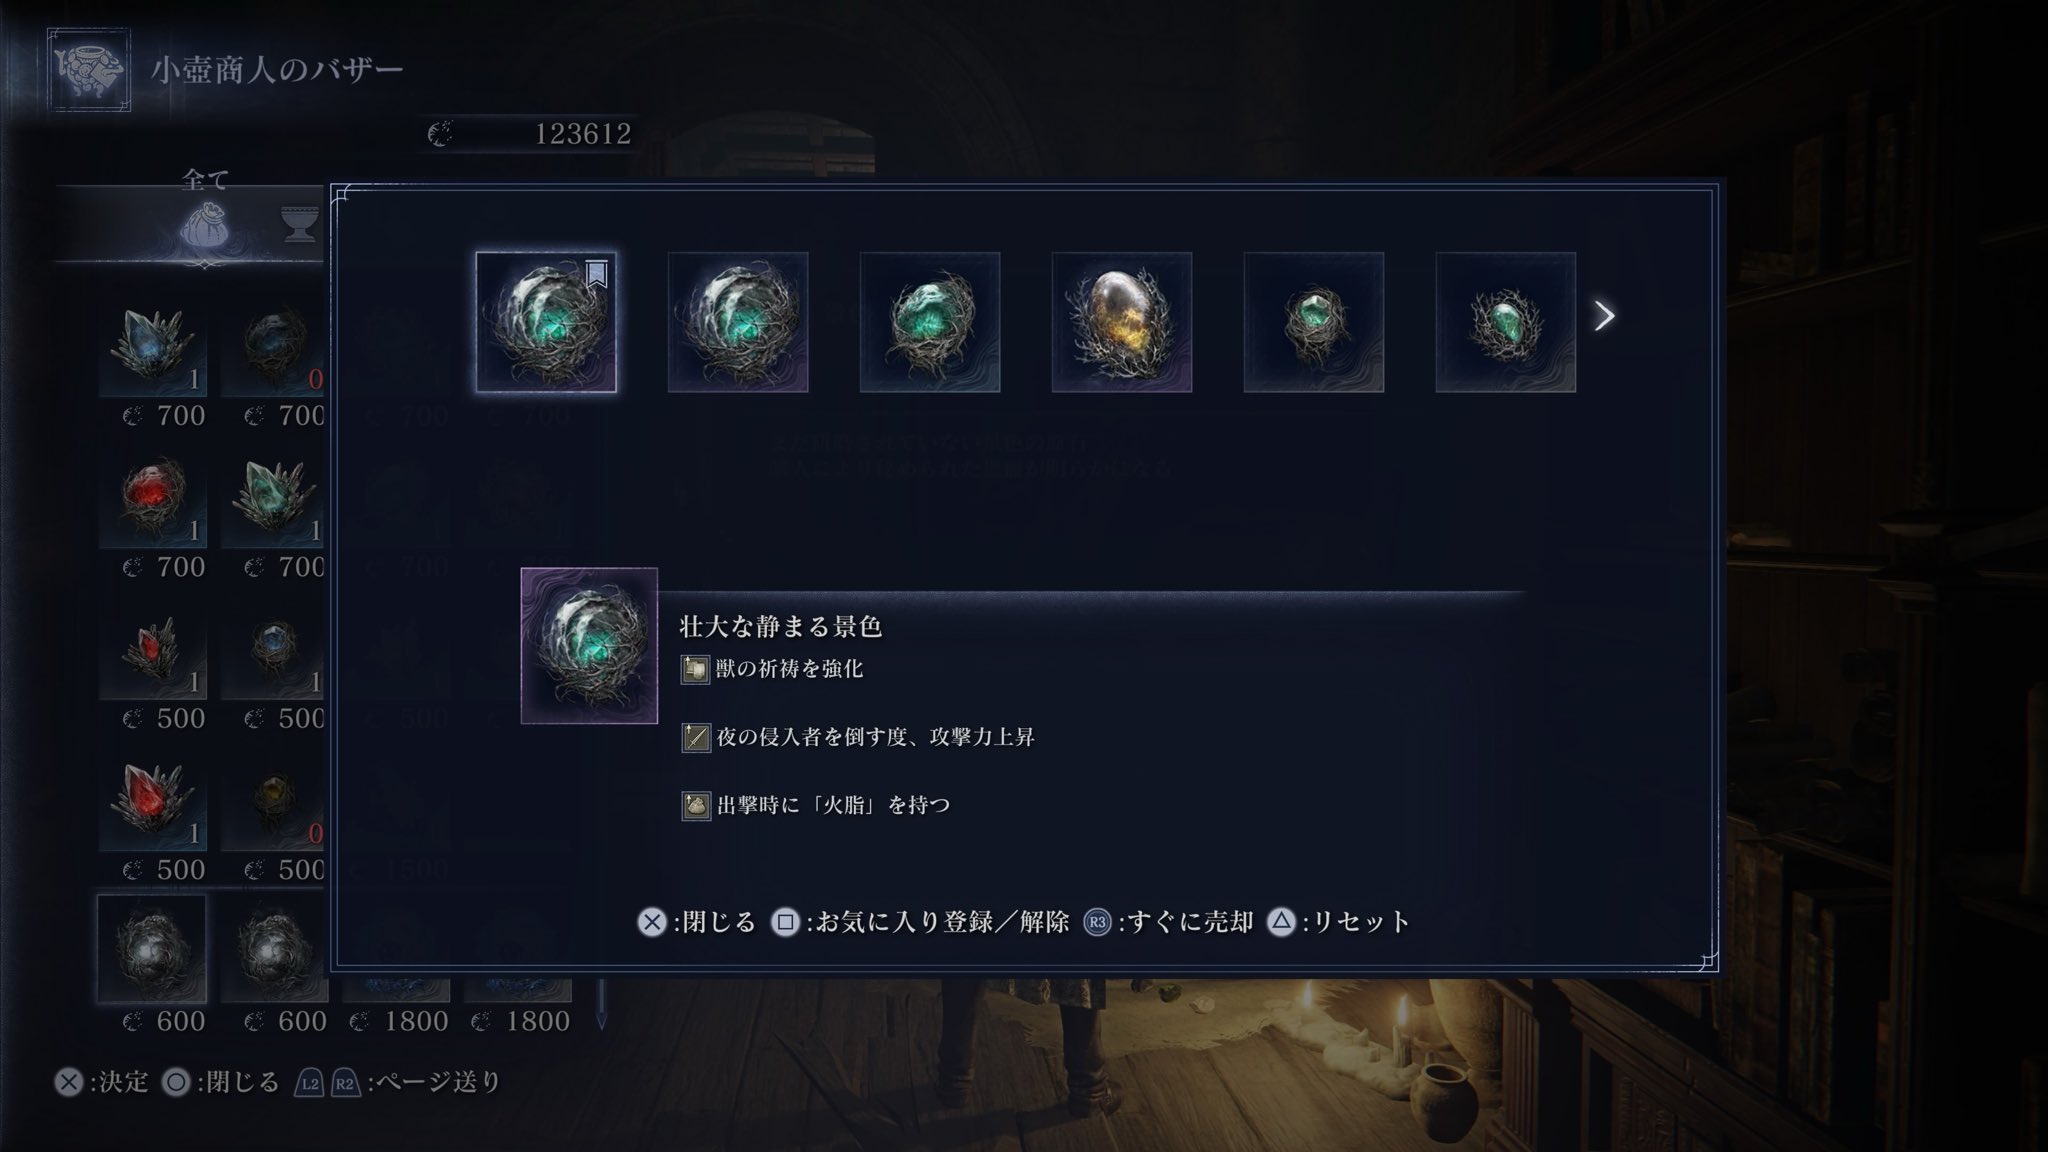Select the first bookmarked green relic thumbnail
This screenshot has height=1152, width=2048.
coord(546,322)
